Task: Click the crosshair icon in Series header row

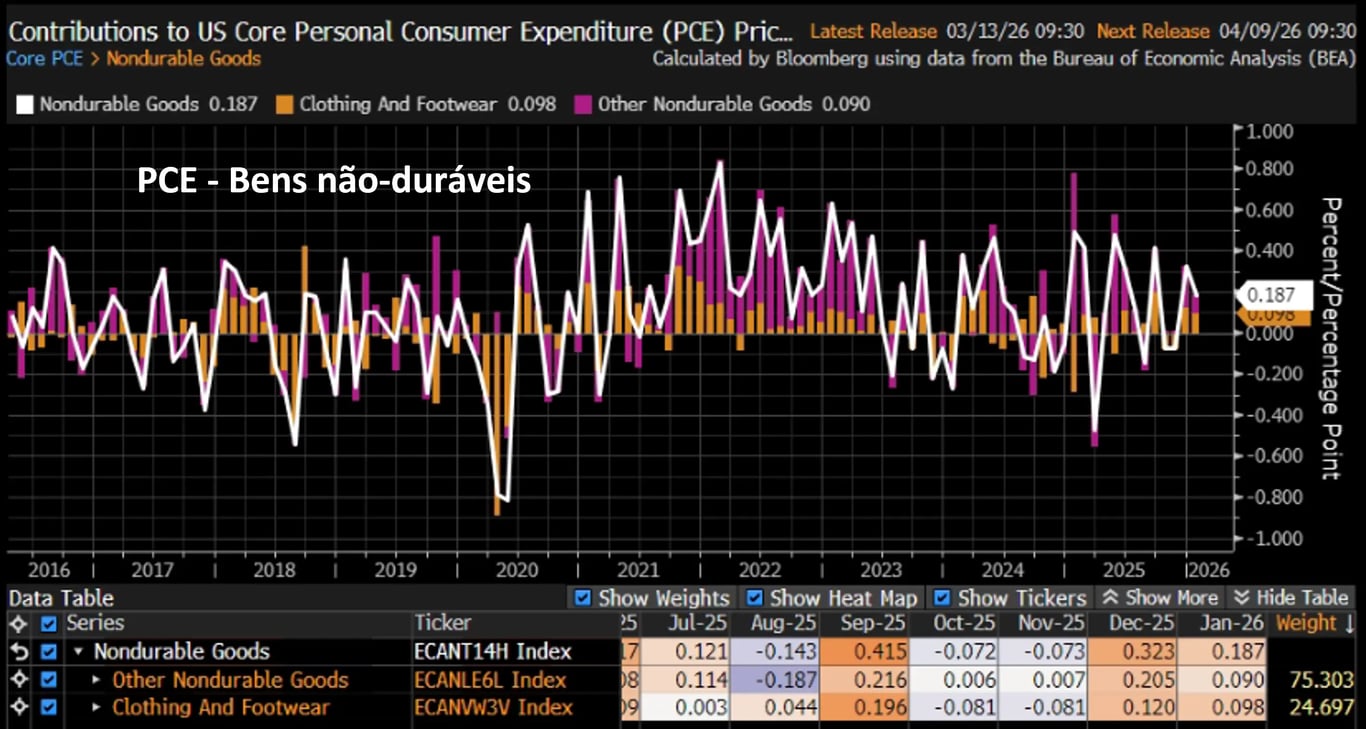Action: [17, 624]
